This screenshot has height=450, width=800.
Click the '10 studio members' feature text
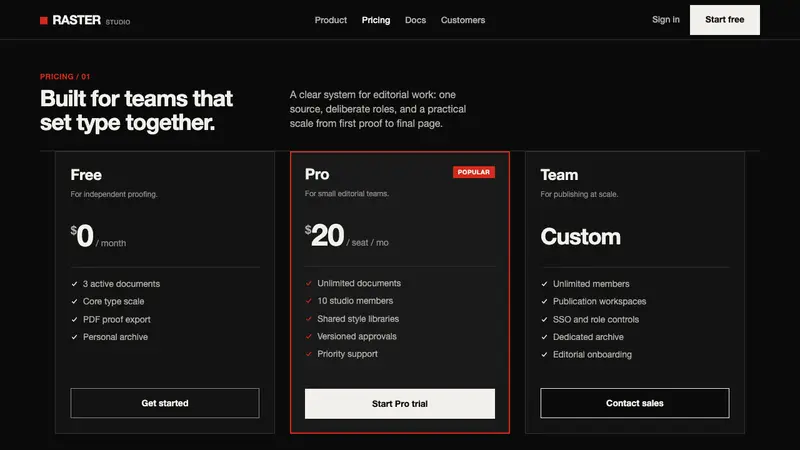(x=355, y=301)
